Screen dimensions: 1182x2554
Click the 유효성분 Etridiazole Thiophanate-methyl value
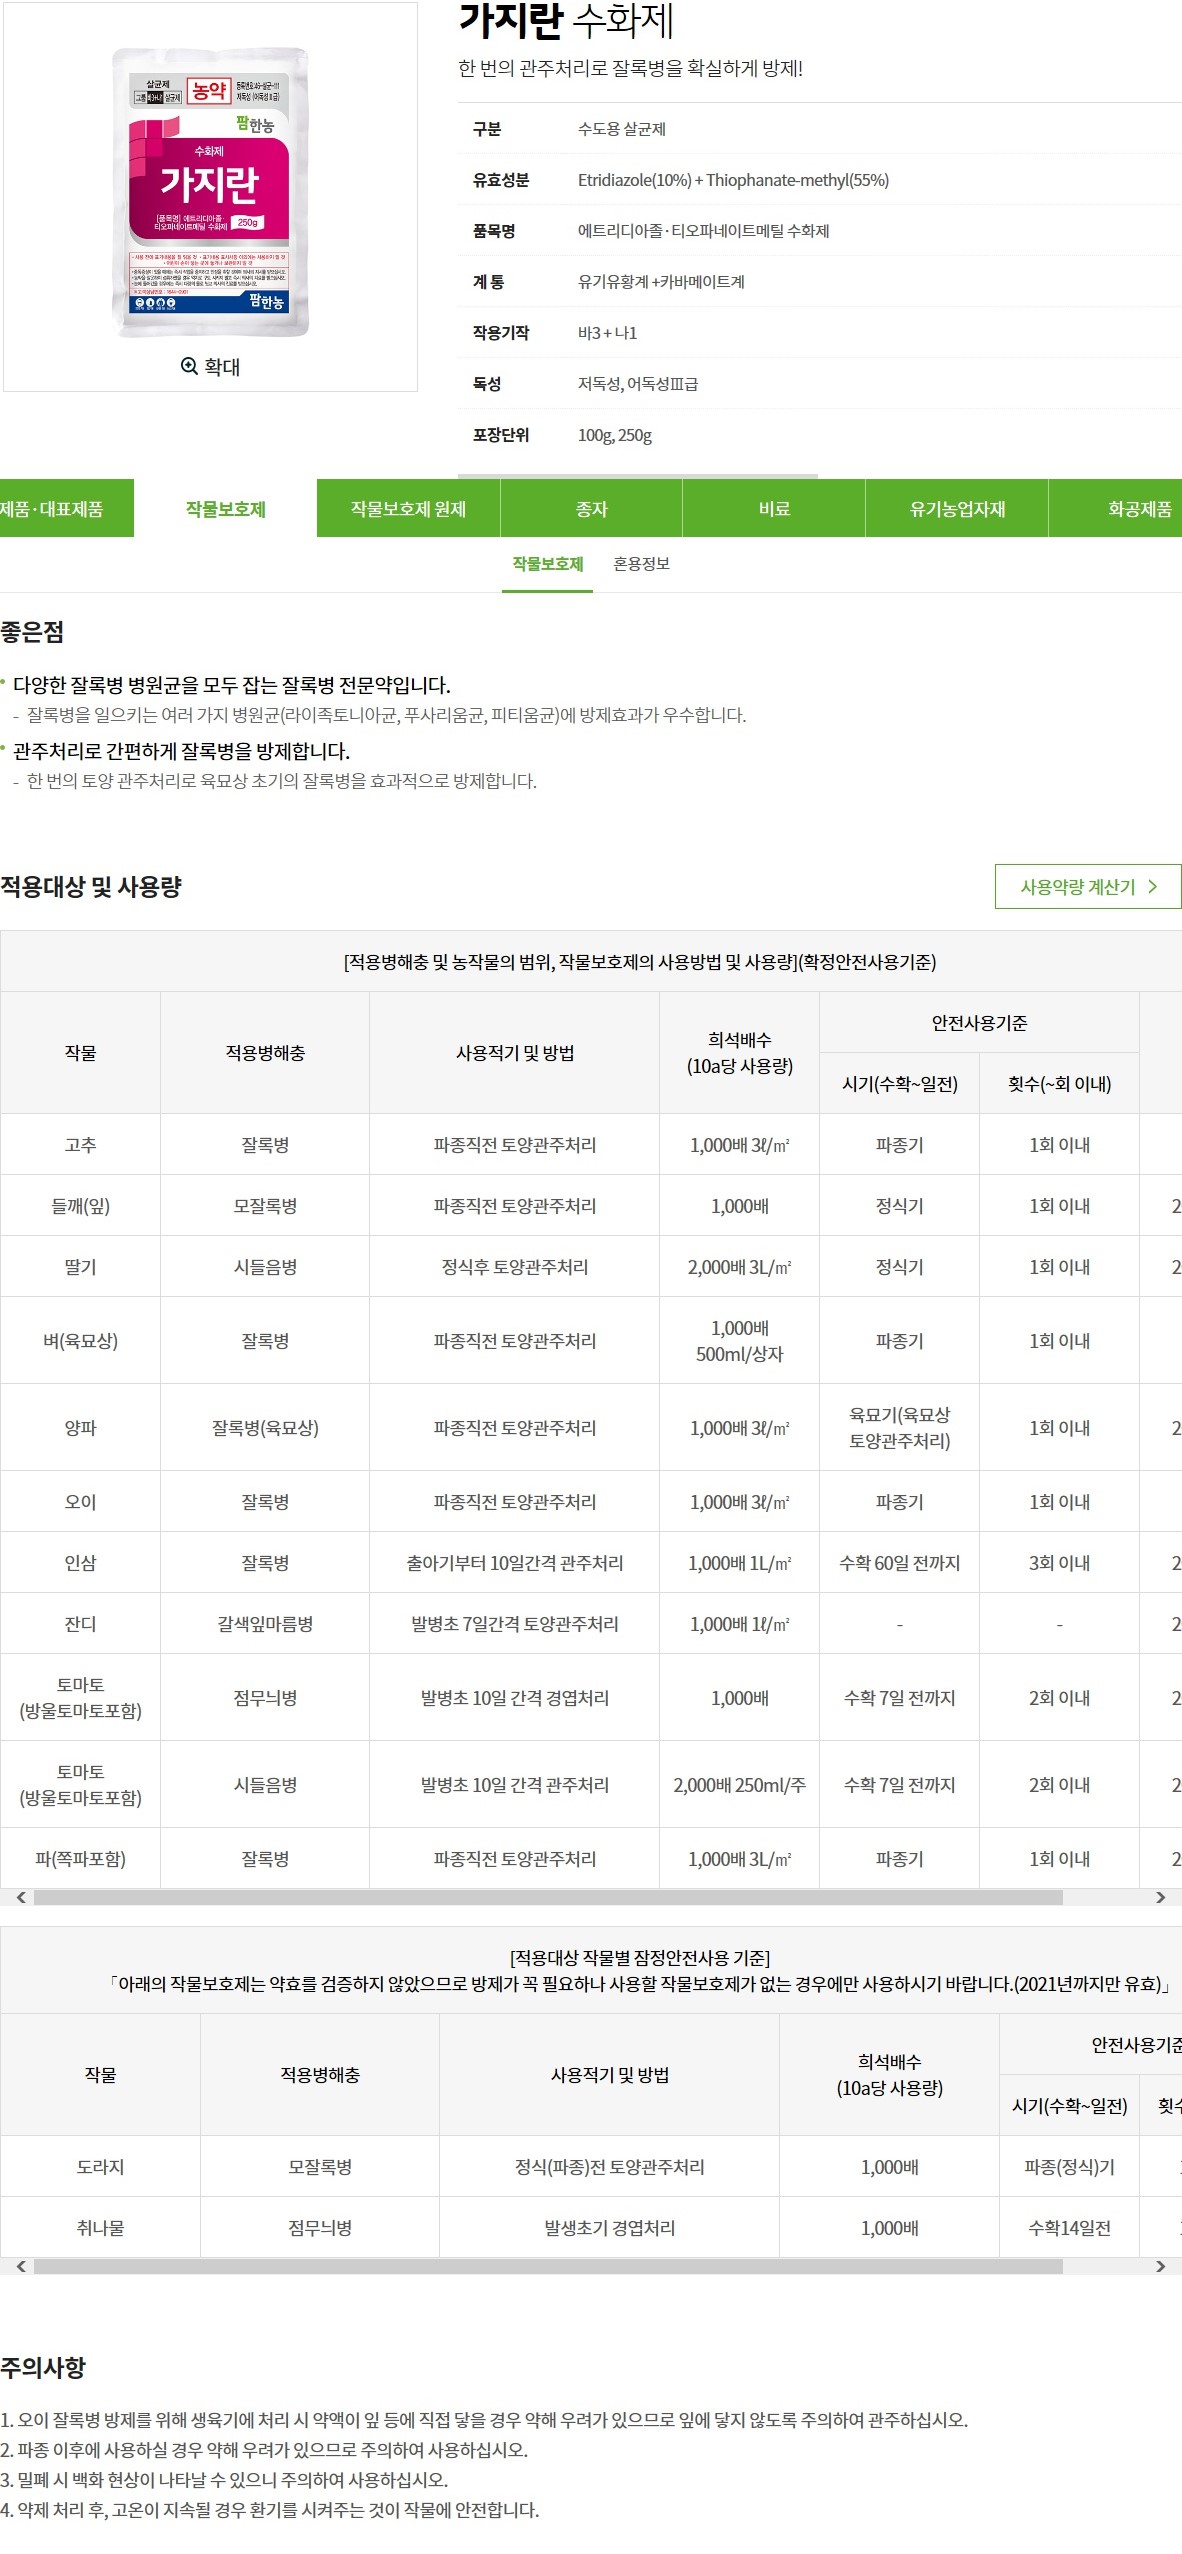coord(733,180)
